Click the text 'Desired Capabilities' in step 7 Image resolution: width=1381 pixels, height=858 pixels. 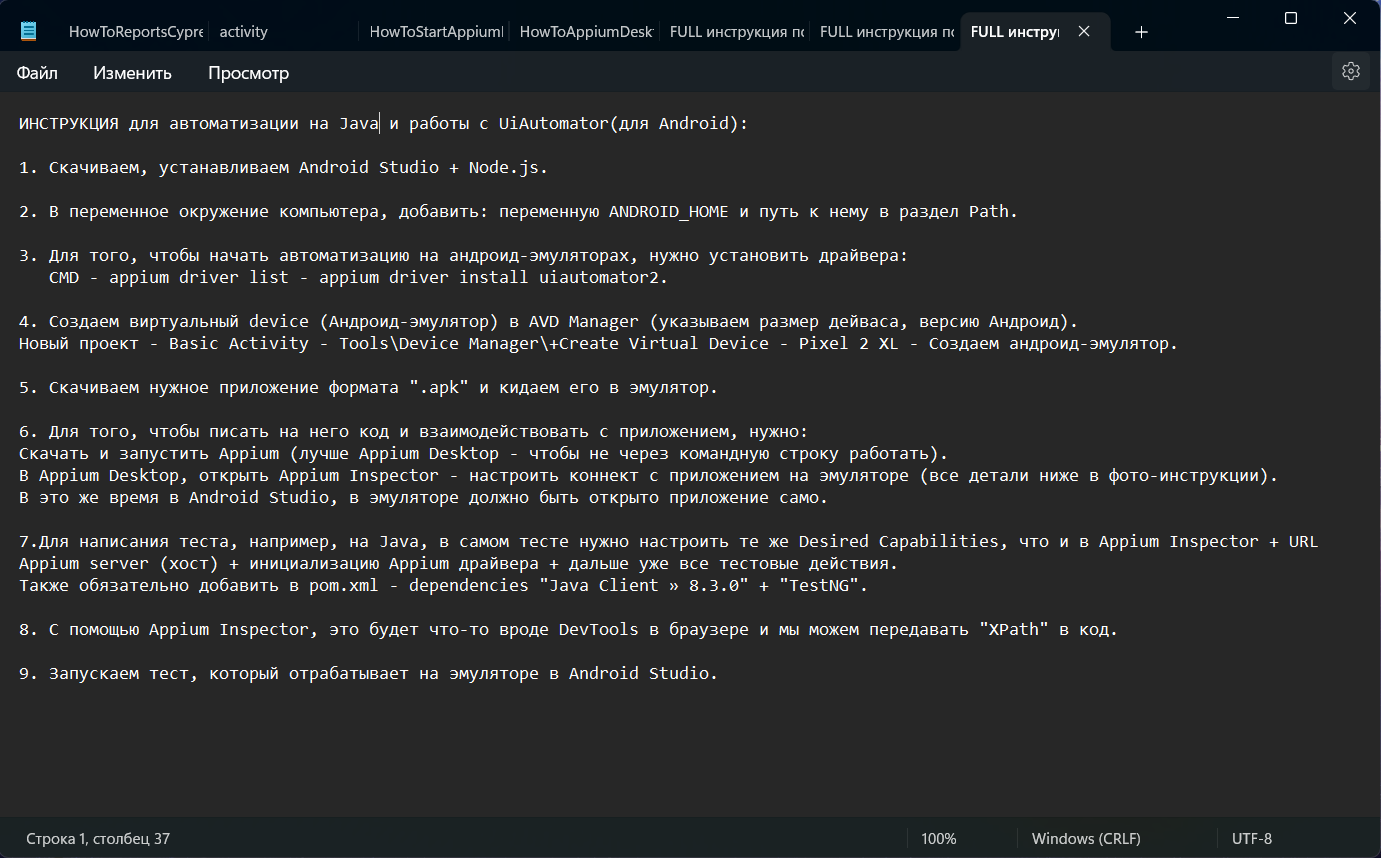899,542
